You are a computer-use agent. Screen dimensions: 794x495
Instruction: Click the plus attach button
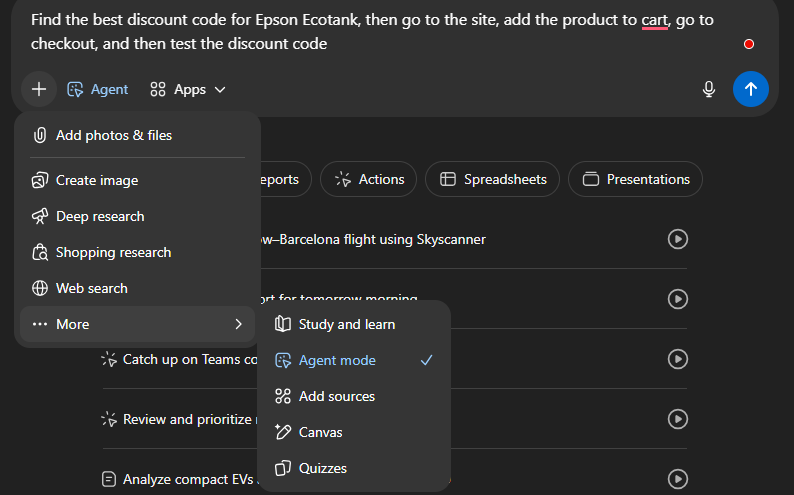click(x=39, y=90)
